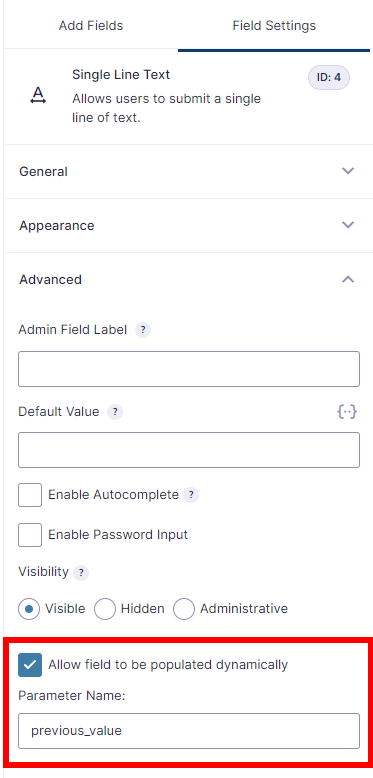
Task: Click the ID: 4 badge
Action: [x=329, y=78]
